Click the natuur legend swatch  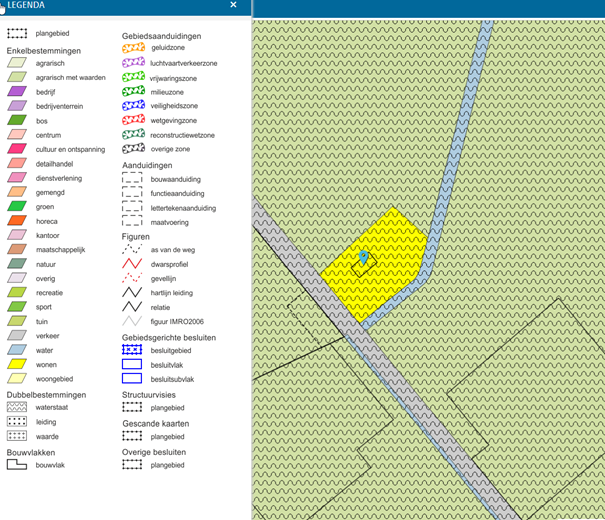point(17,264)
